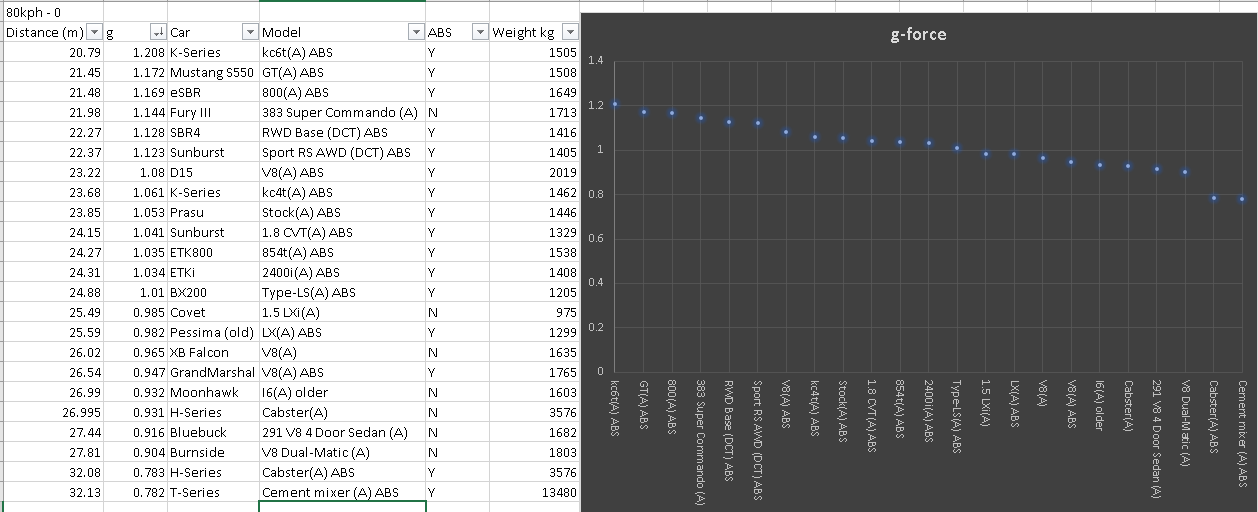The height and width of the screenshot is (512, 1258).
Task: Select the BX200 car cell
Action: tap(213, 292)
